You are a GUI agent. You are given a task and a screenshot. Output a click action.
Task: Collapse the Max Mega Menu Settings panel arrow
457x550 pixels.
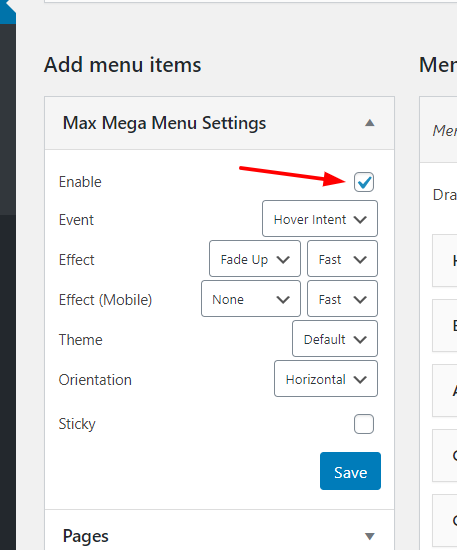click(x=370, y=123)
